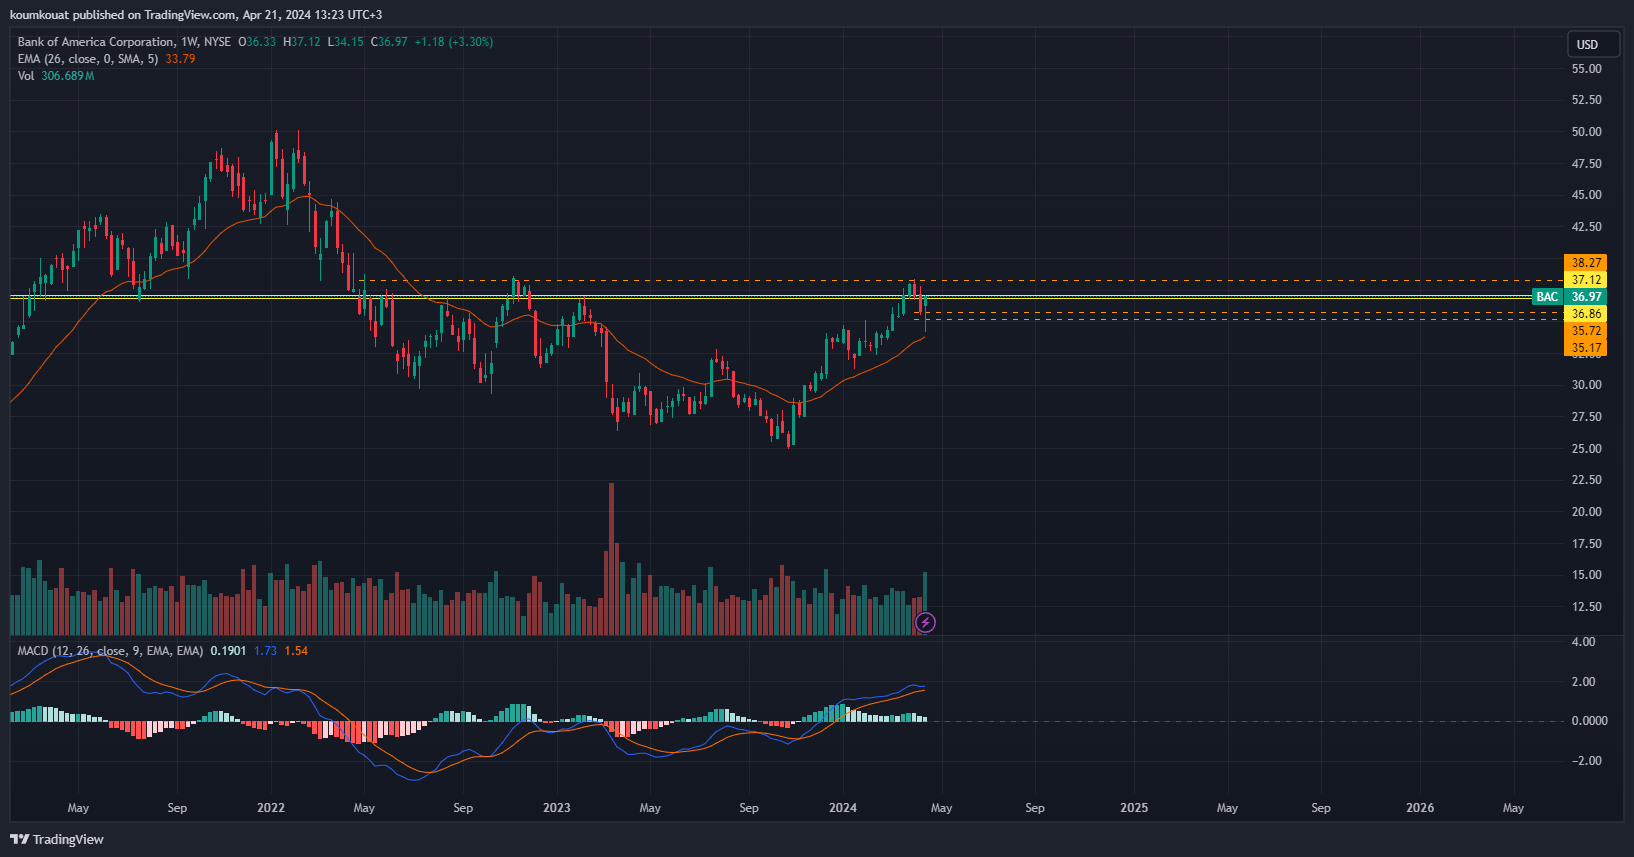Click the close value C36.97
The height and width of the screenshot is (857, 1634).
click(389, 42)
